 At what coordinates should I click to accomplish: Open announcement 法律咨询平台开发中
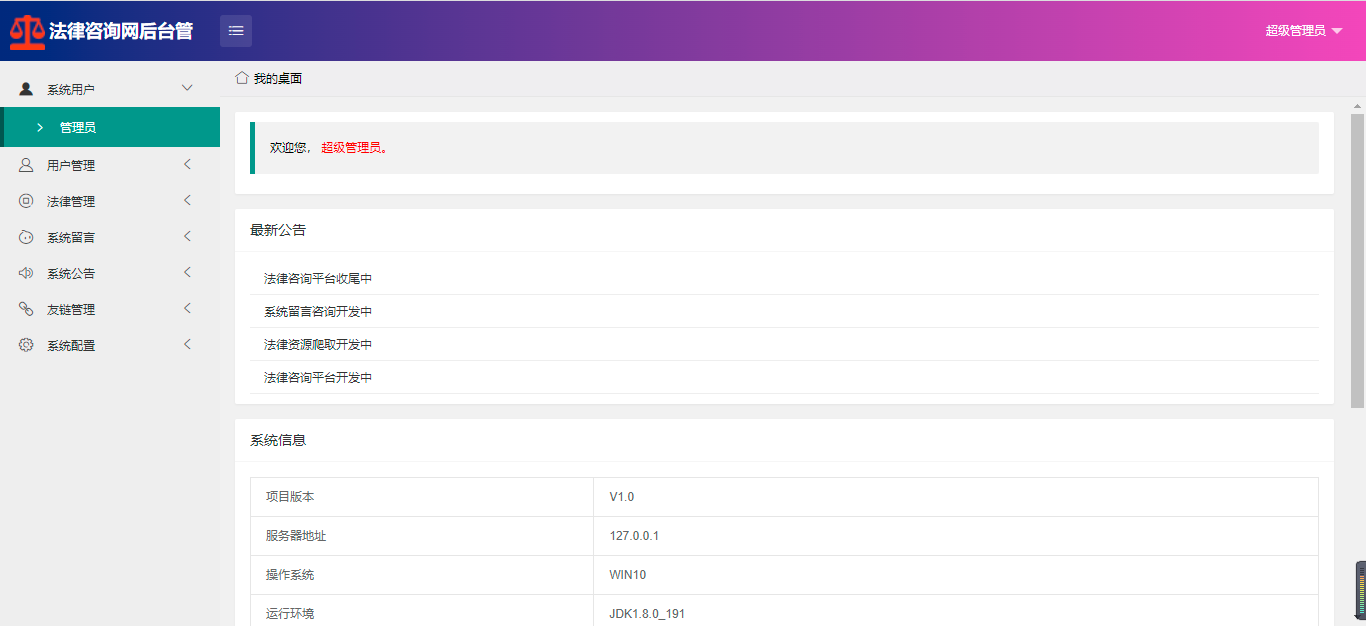[x=318, y=378]
